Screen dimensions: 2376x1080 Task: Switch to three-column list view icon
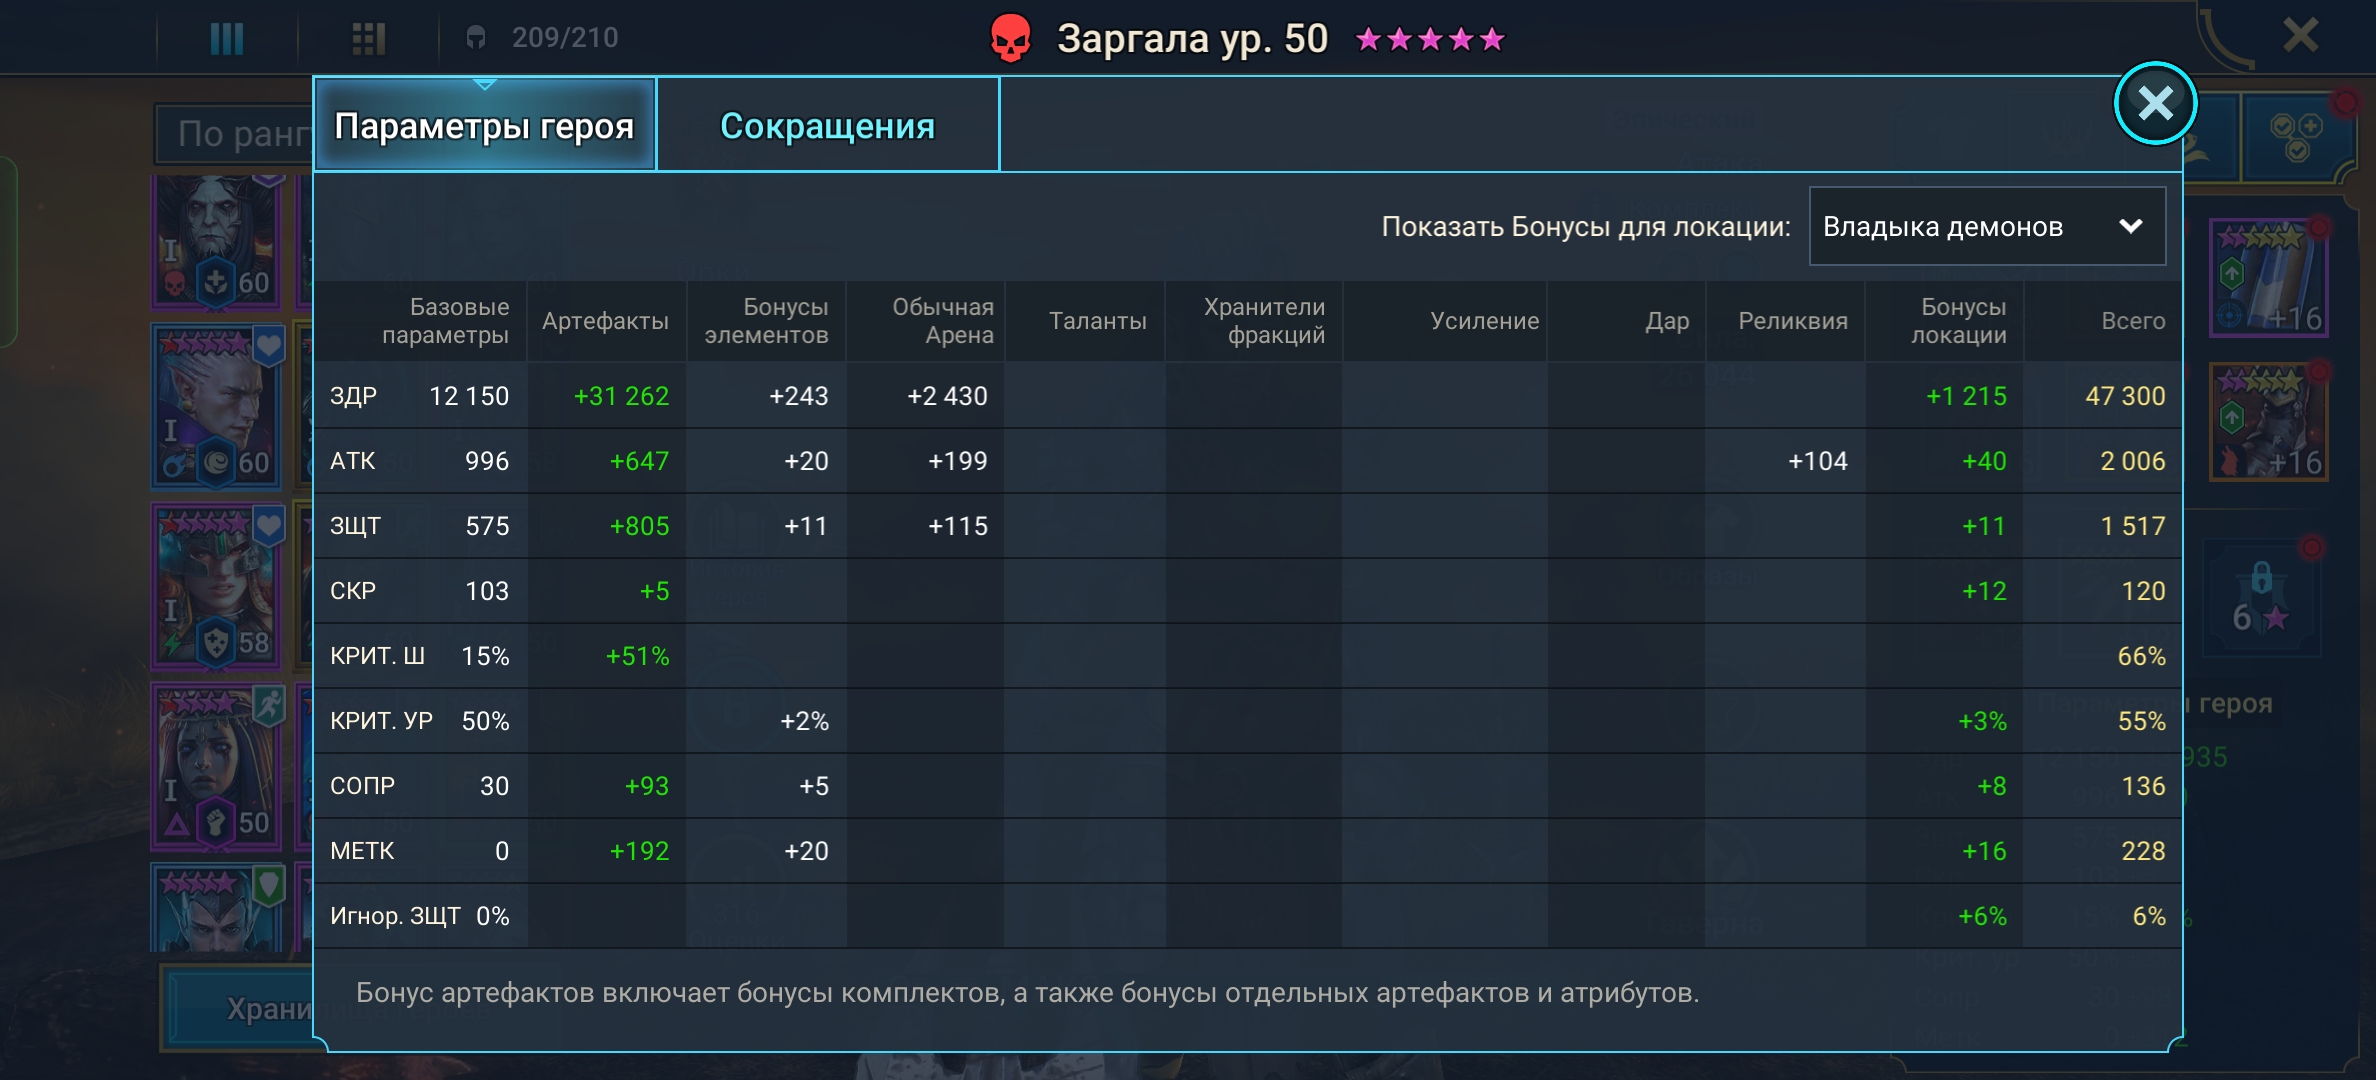[x=227, y=38]
